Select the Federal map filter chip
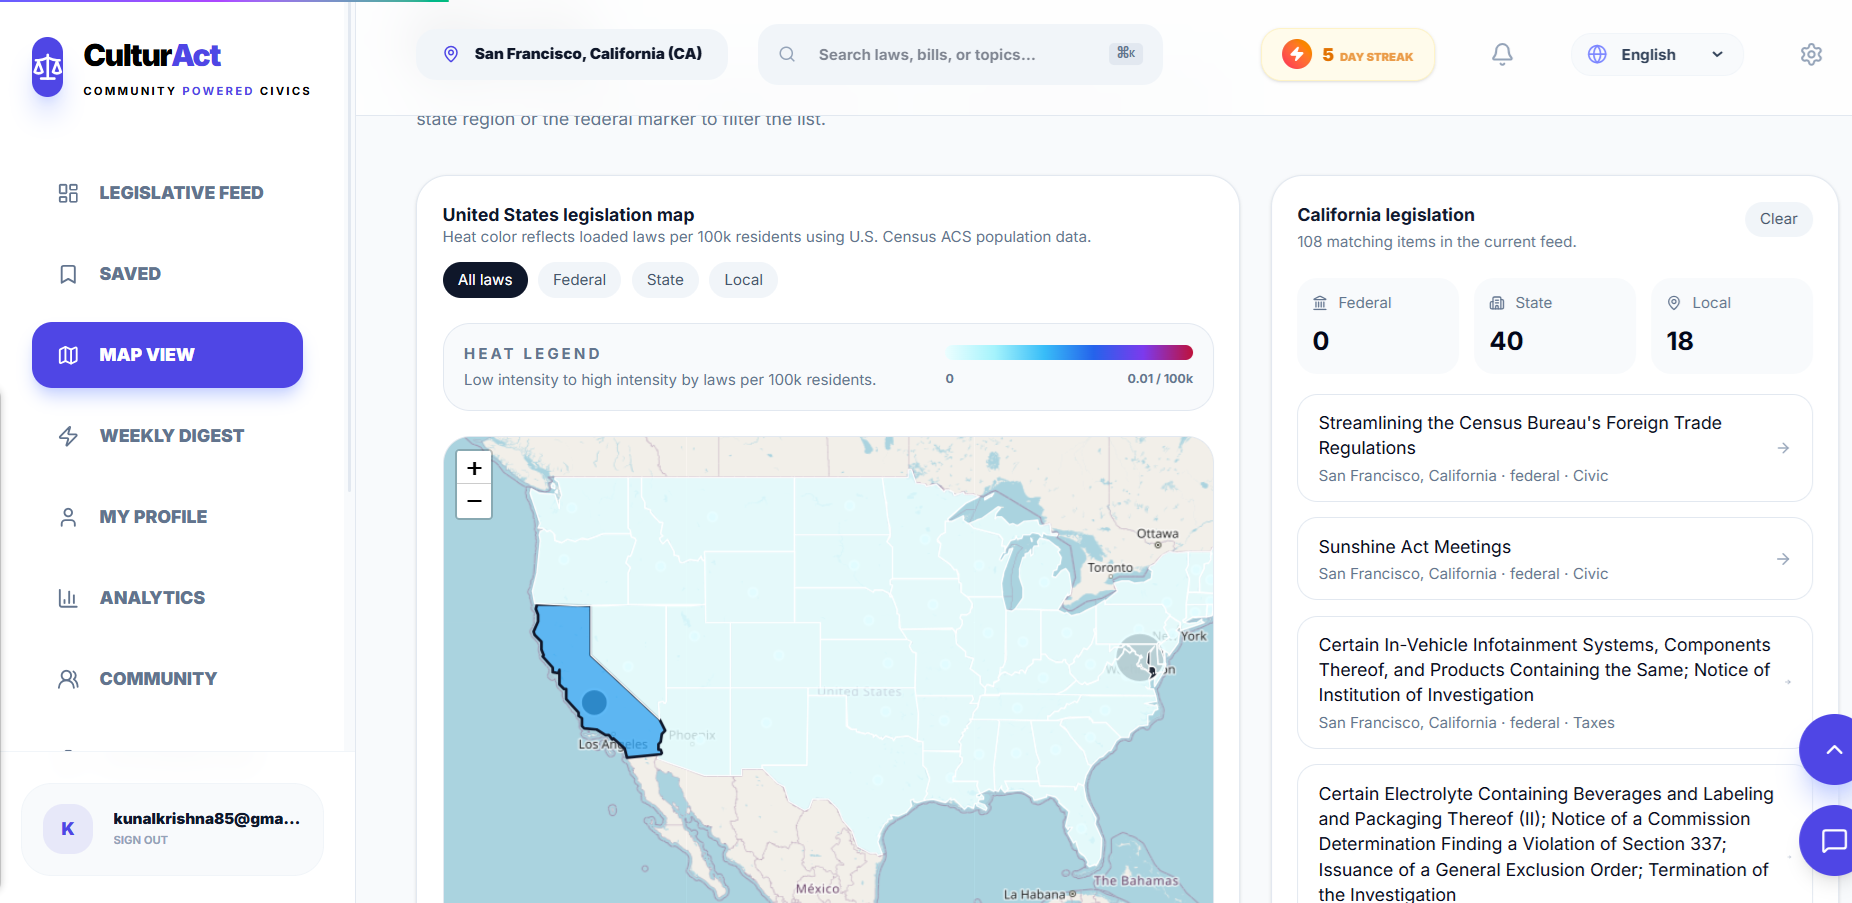 click(x=579, y=280)
